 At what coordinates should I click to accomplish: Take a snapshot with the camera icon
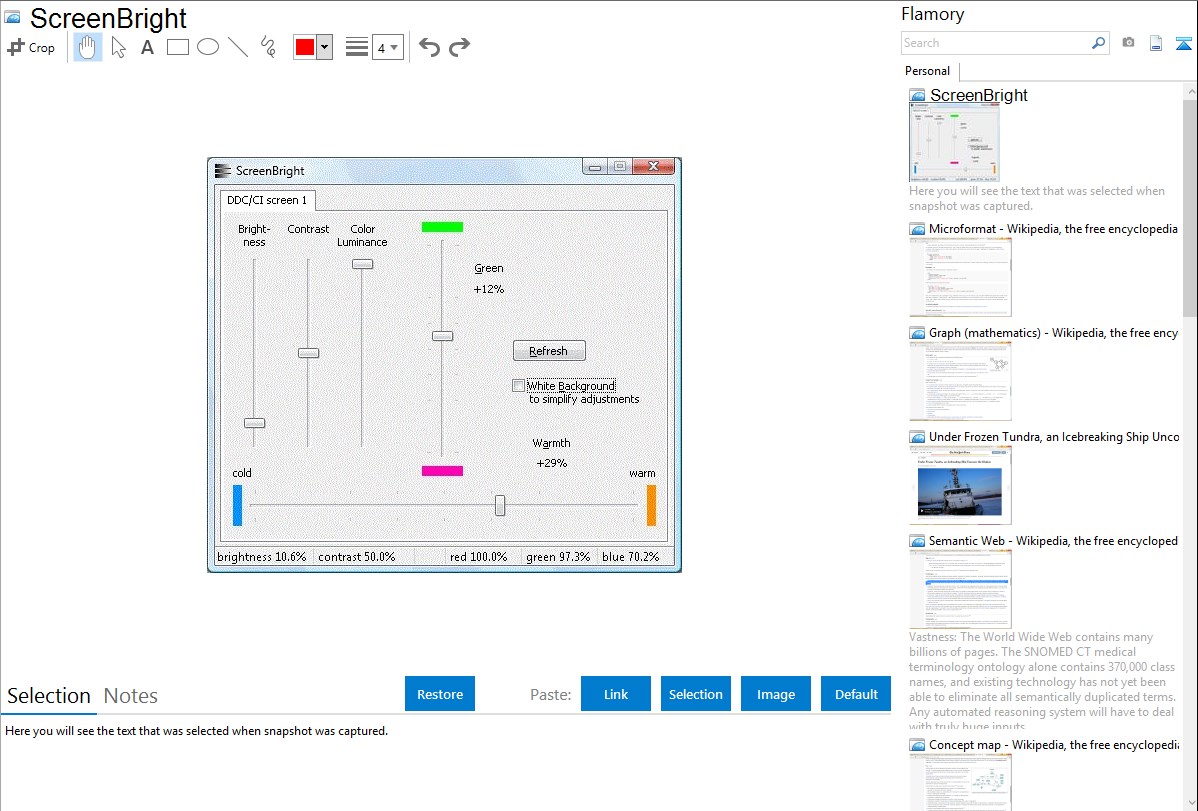pos(1128,43)
